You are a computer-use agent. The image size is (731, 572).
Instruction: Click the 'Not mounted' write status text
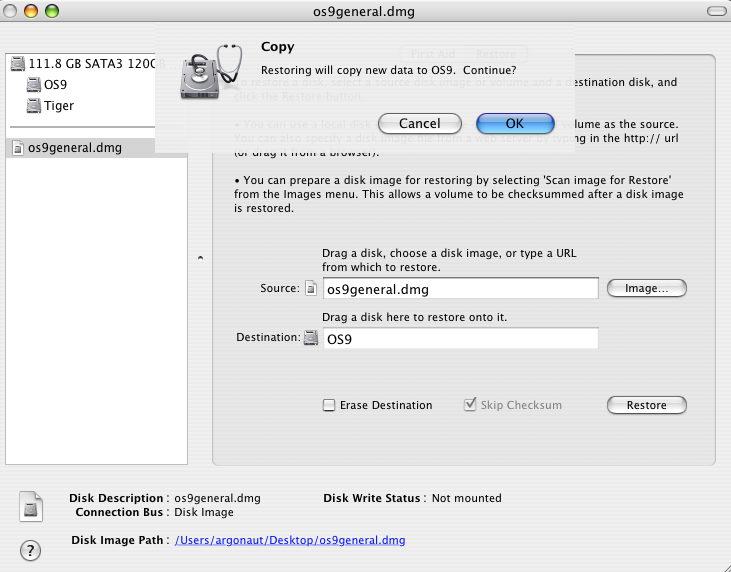[x=467, y=498]
